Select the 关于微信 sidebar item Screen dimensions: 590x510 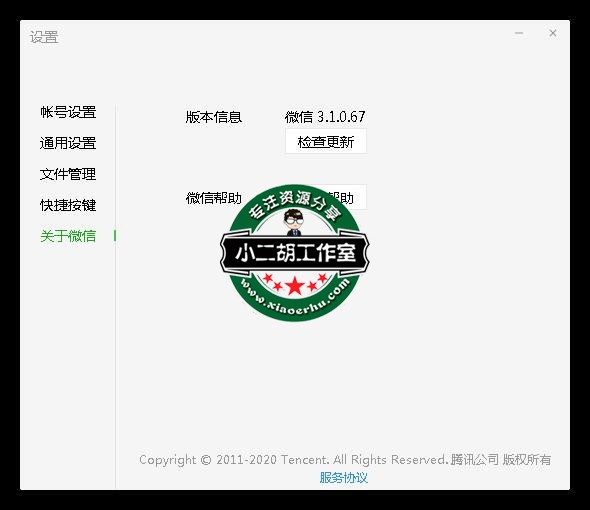click(x=68, y=236)
